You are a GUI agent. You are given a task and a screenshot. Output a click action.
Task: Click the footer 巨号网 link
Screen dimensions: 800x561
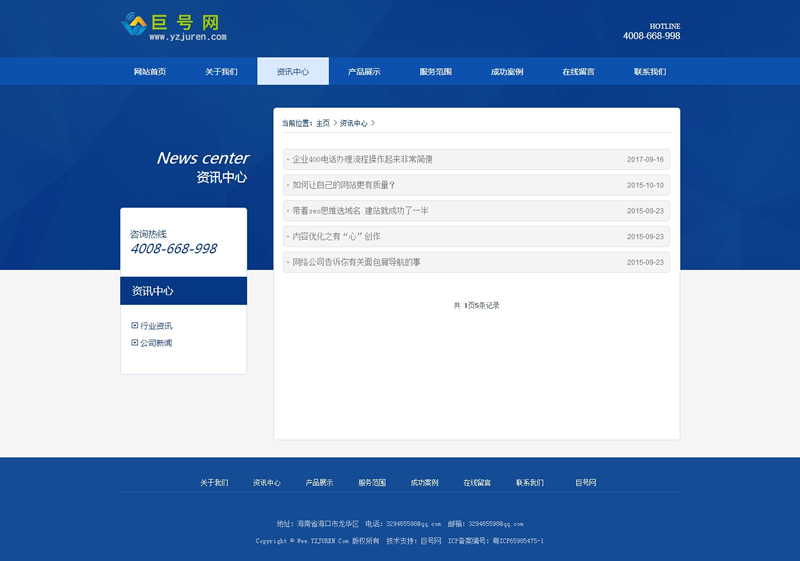[586, 483]
